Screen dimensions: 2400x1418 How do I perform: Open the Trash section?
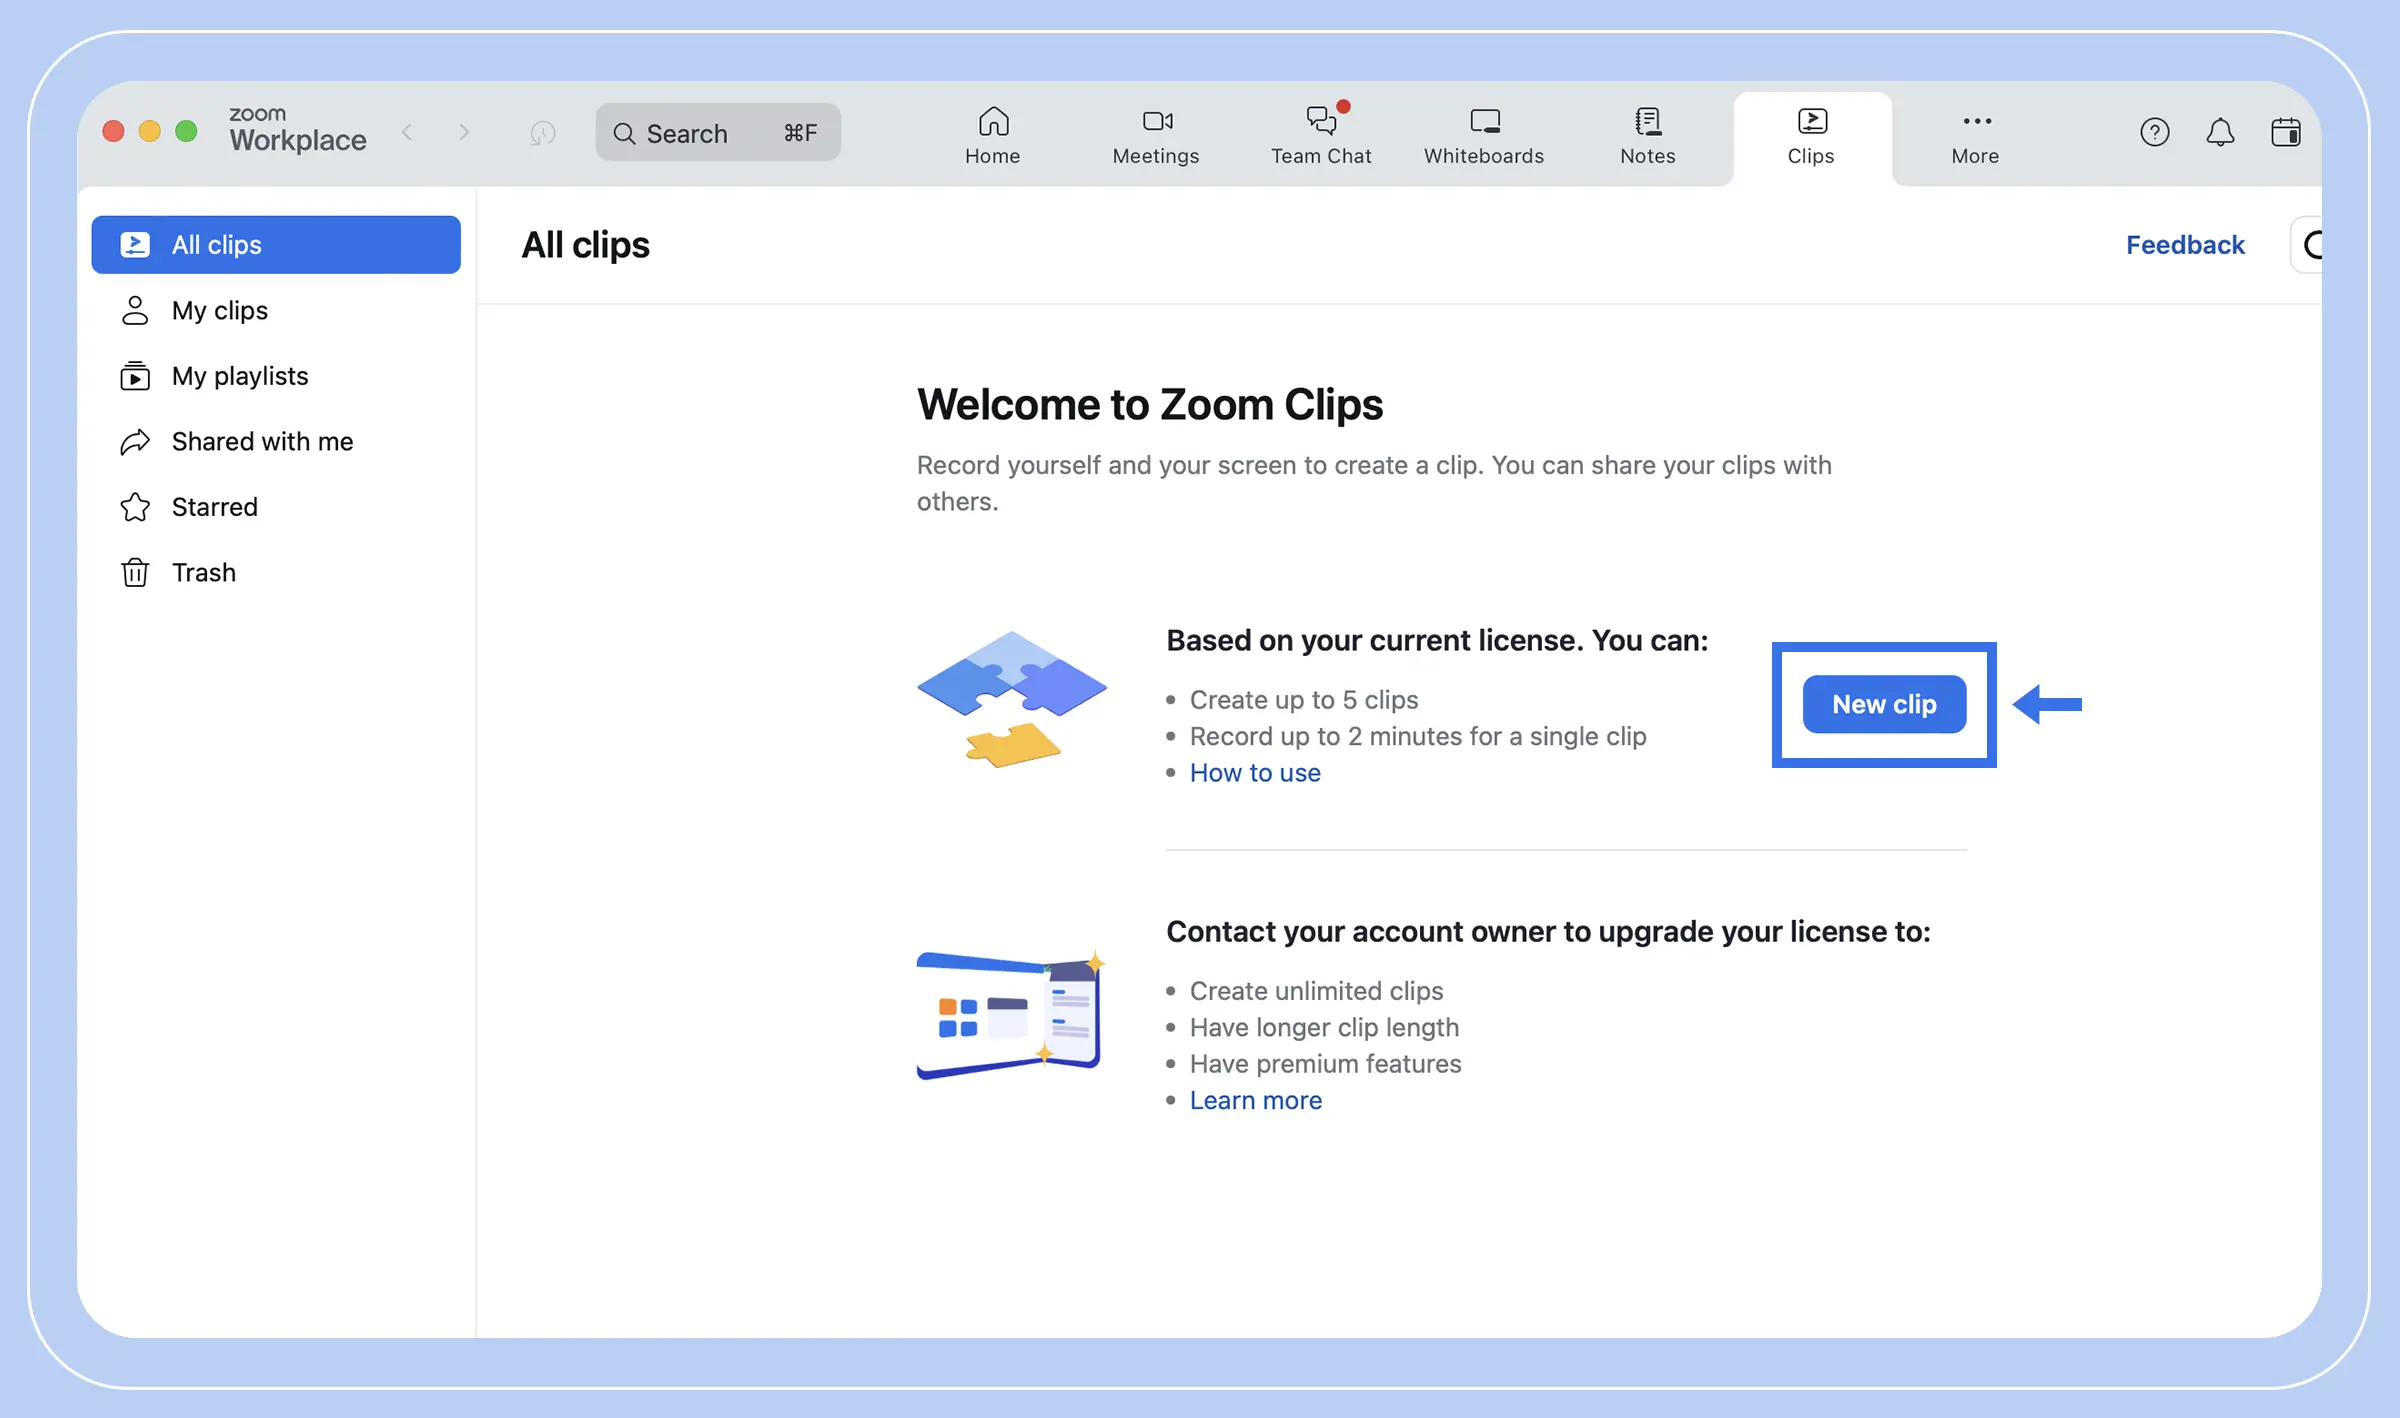(276, 572)
